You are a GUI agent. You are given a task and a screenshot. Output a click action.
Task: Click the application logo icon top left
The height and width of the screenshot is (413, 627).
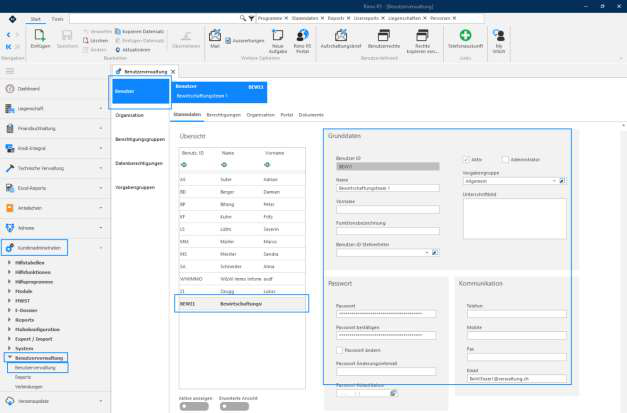(12, 19)
